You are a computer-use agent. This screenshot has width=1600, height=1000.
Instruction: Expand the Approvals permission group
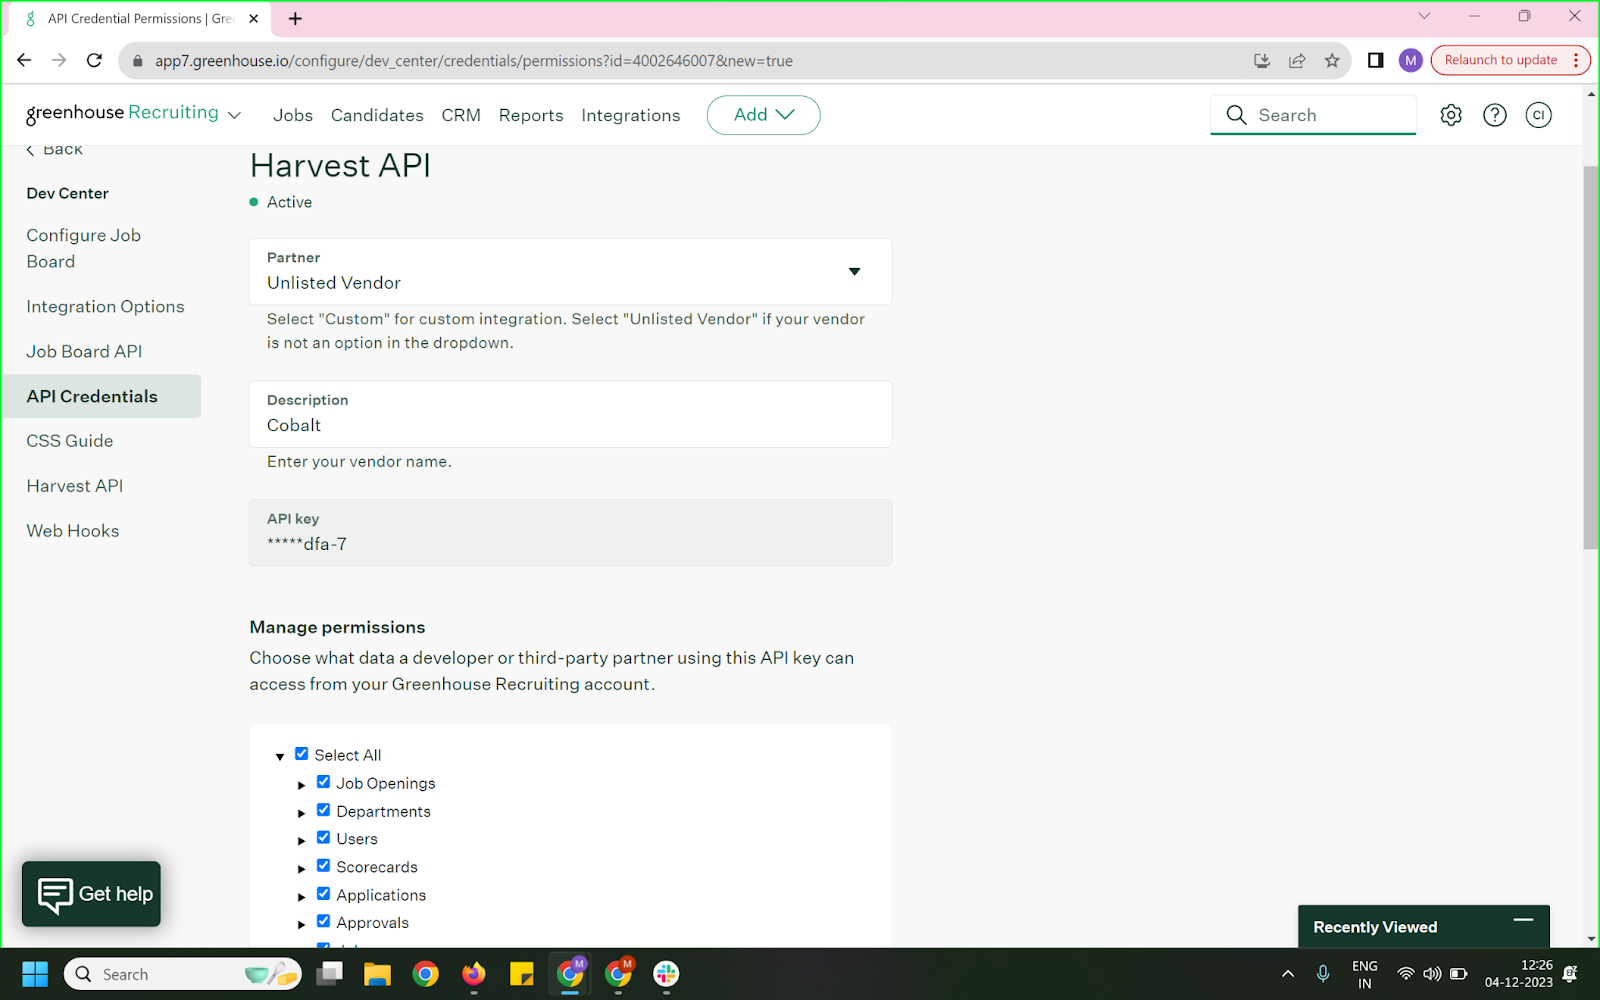point(301,925)
